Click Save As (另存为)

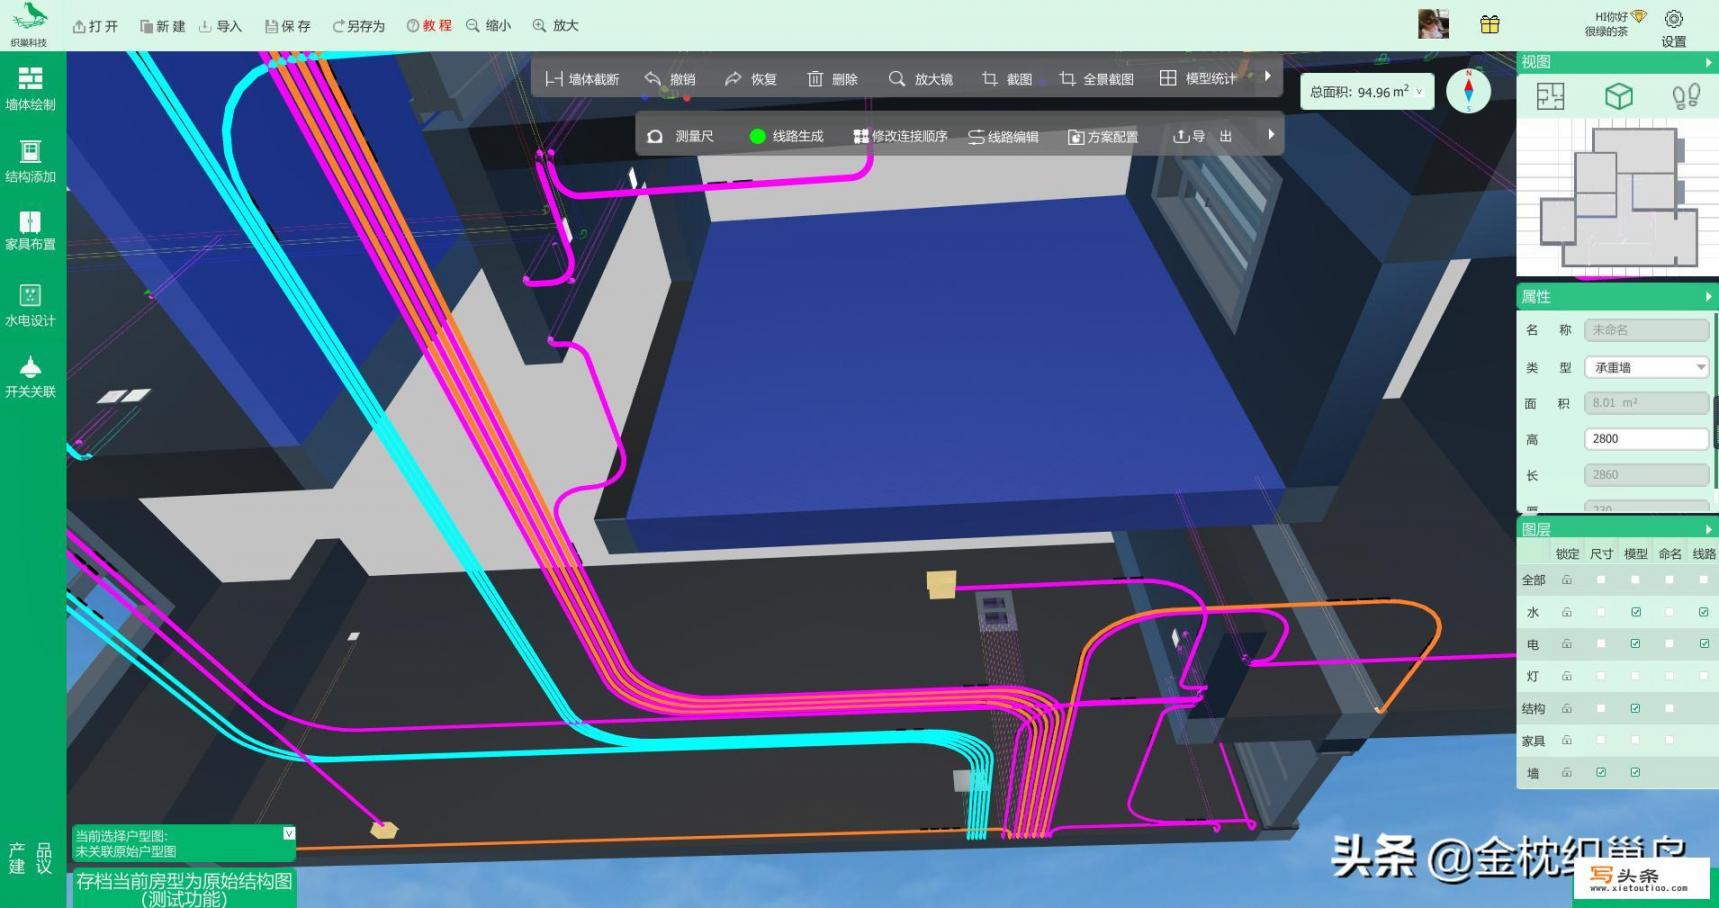(x=358, y=26)
